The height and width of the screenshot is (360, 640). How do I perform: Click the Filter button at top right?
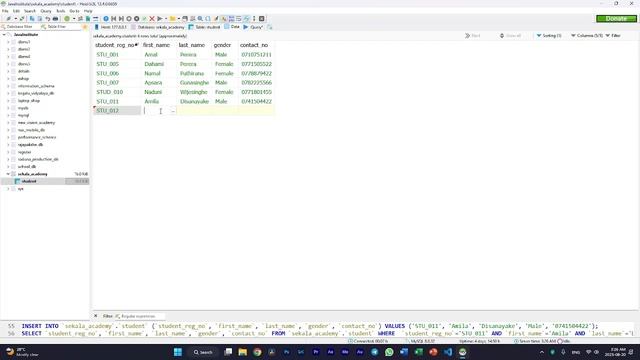[613, 36]
